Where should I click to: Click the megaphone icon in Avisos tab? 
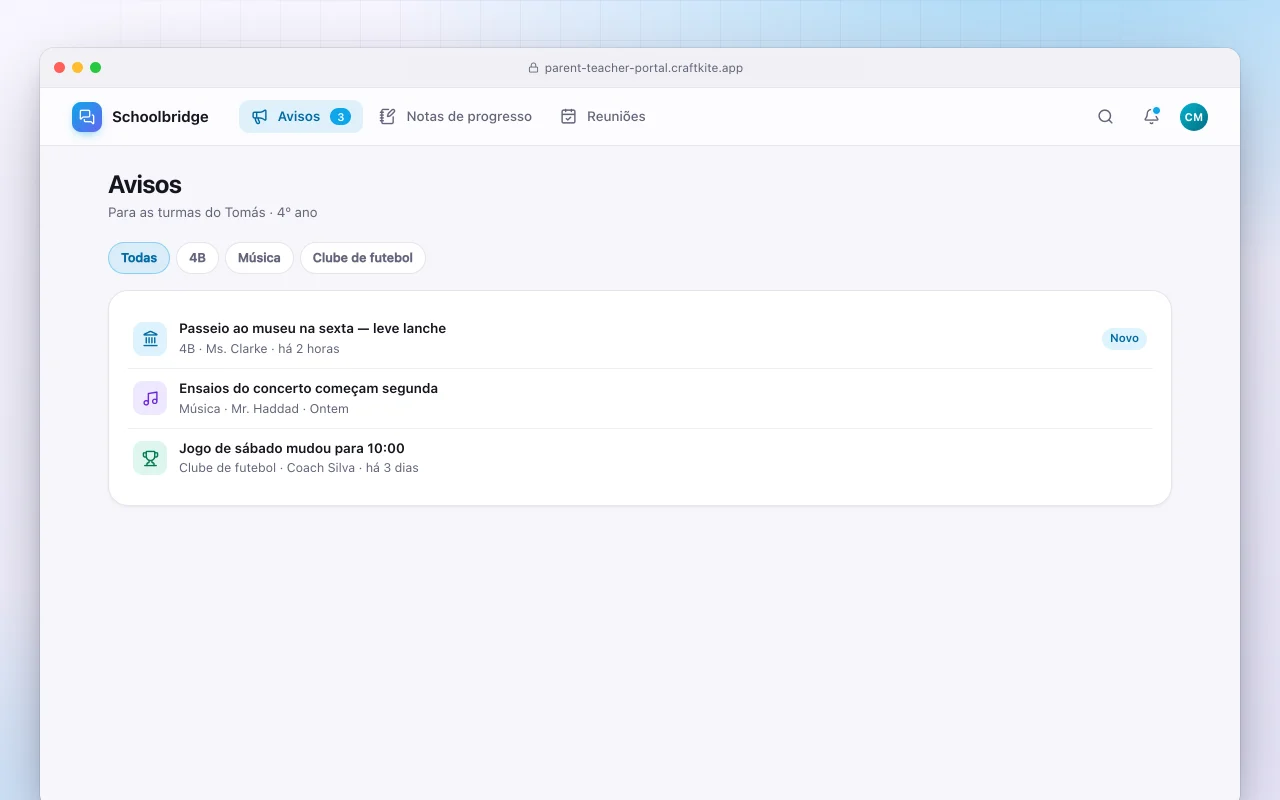260,117
